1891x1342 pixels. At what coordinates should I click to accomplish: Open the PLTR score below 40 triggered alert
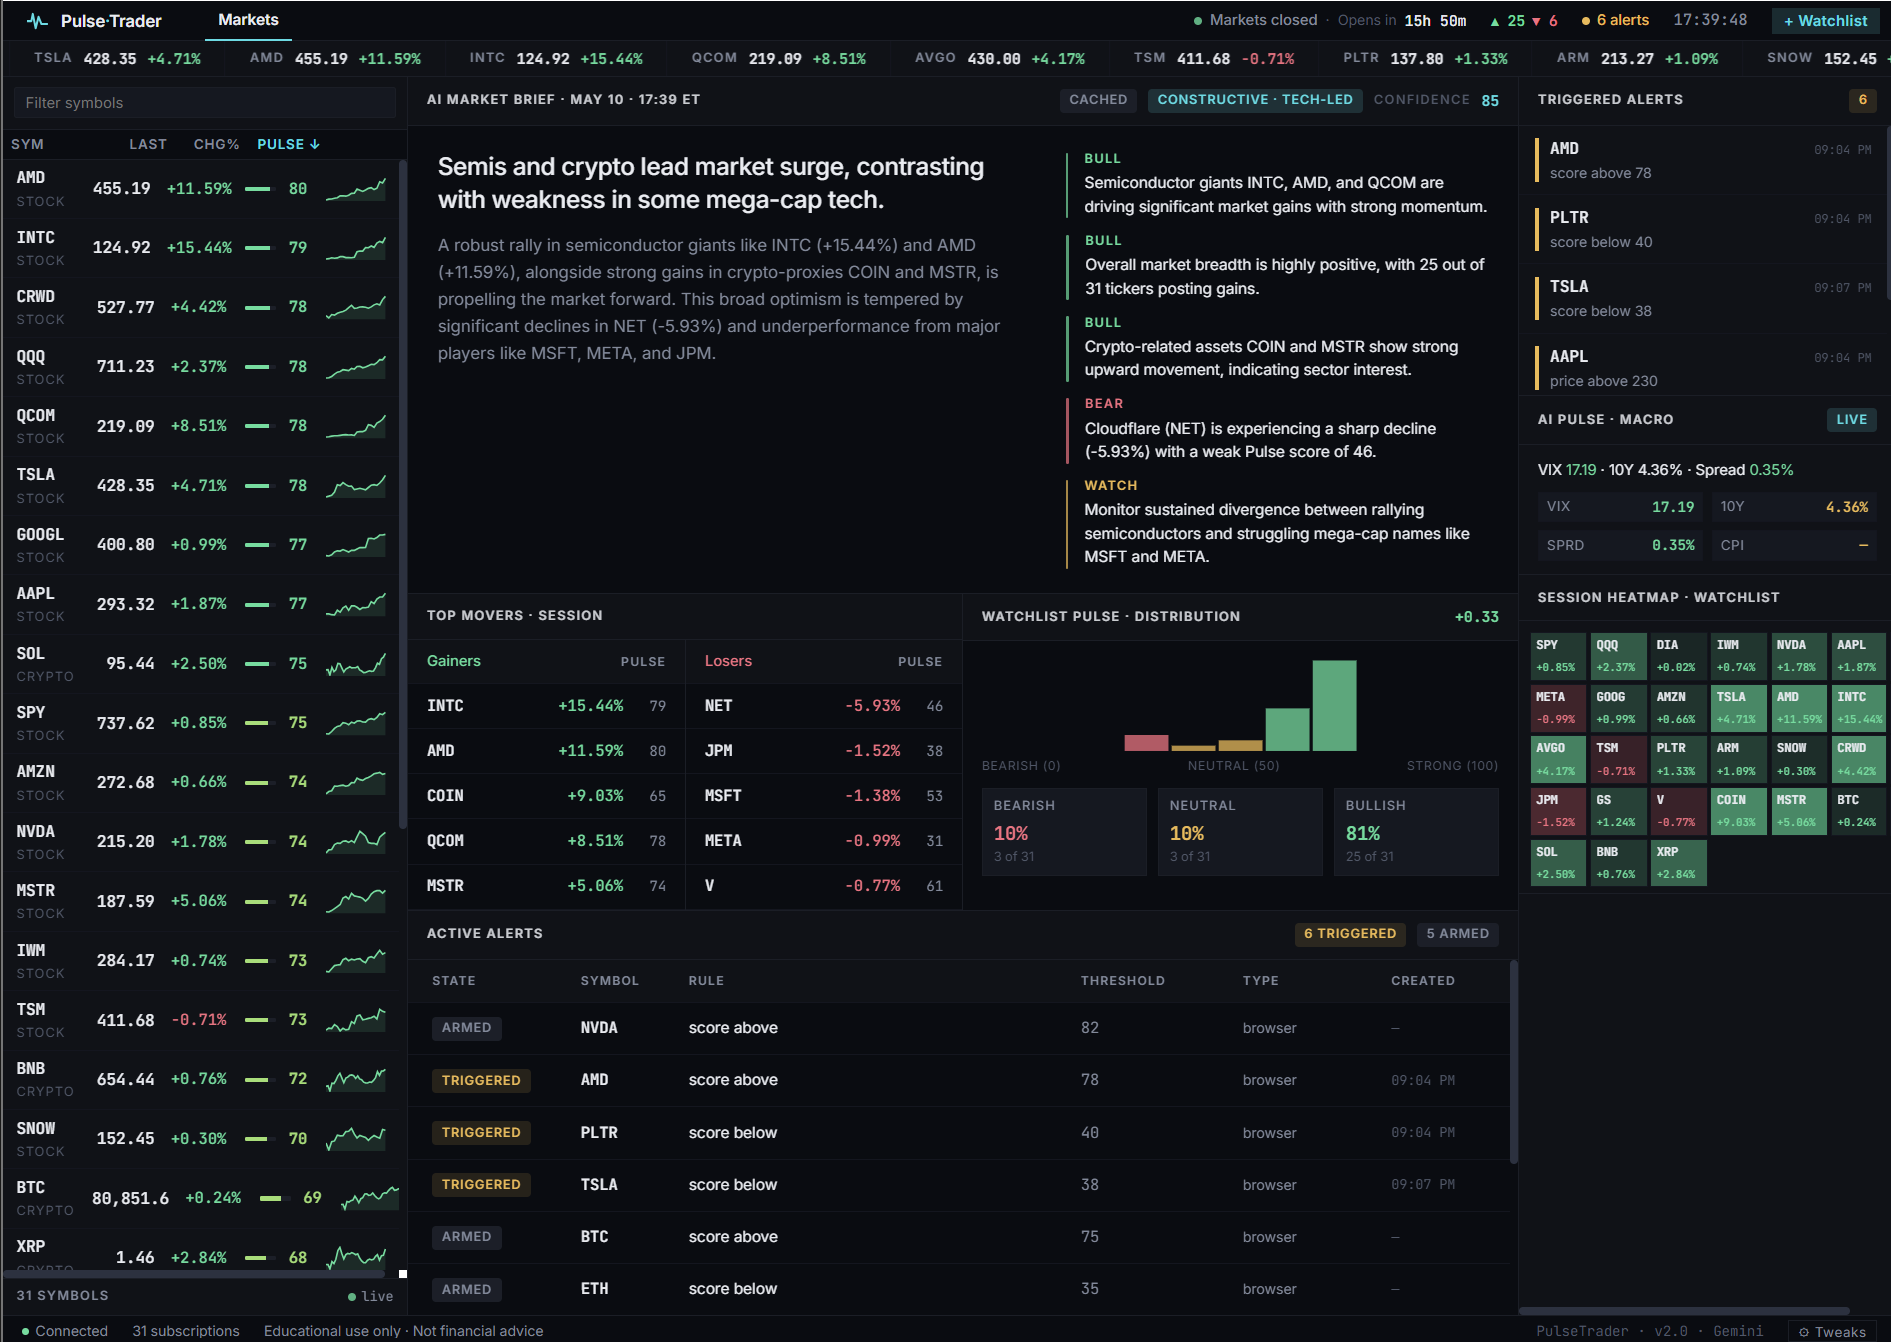(x=1703, y=229)
